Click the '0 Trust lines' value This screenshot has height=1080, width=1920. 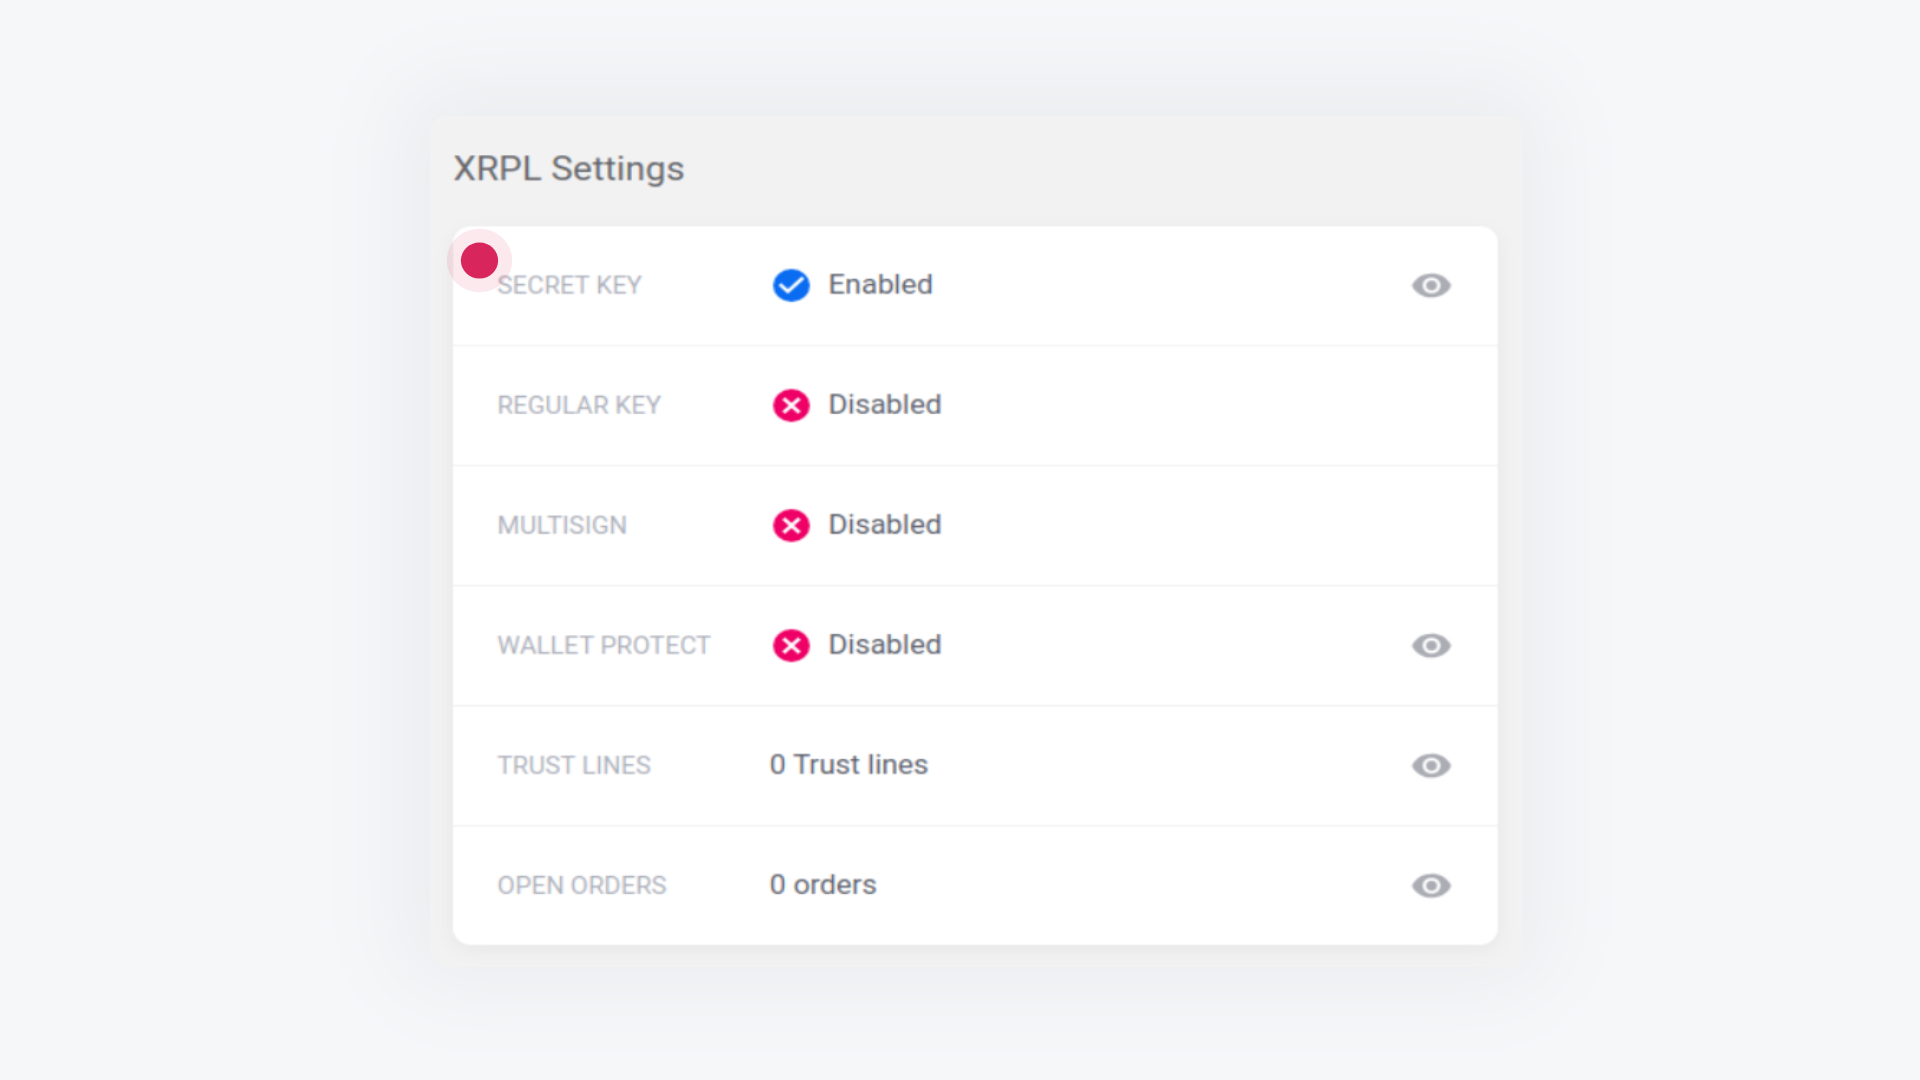coord(849,765)
